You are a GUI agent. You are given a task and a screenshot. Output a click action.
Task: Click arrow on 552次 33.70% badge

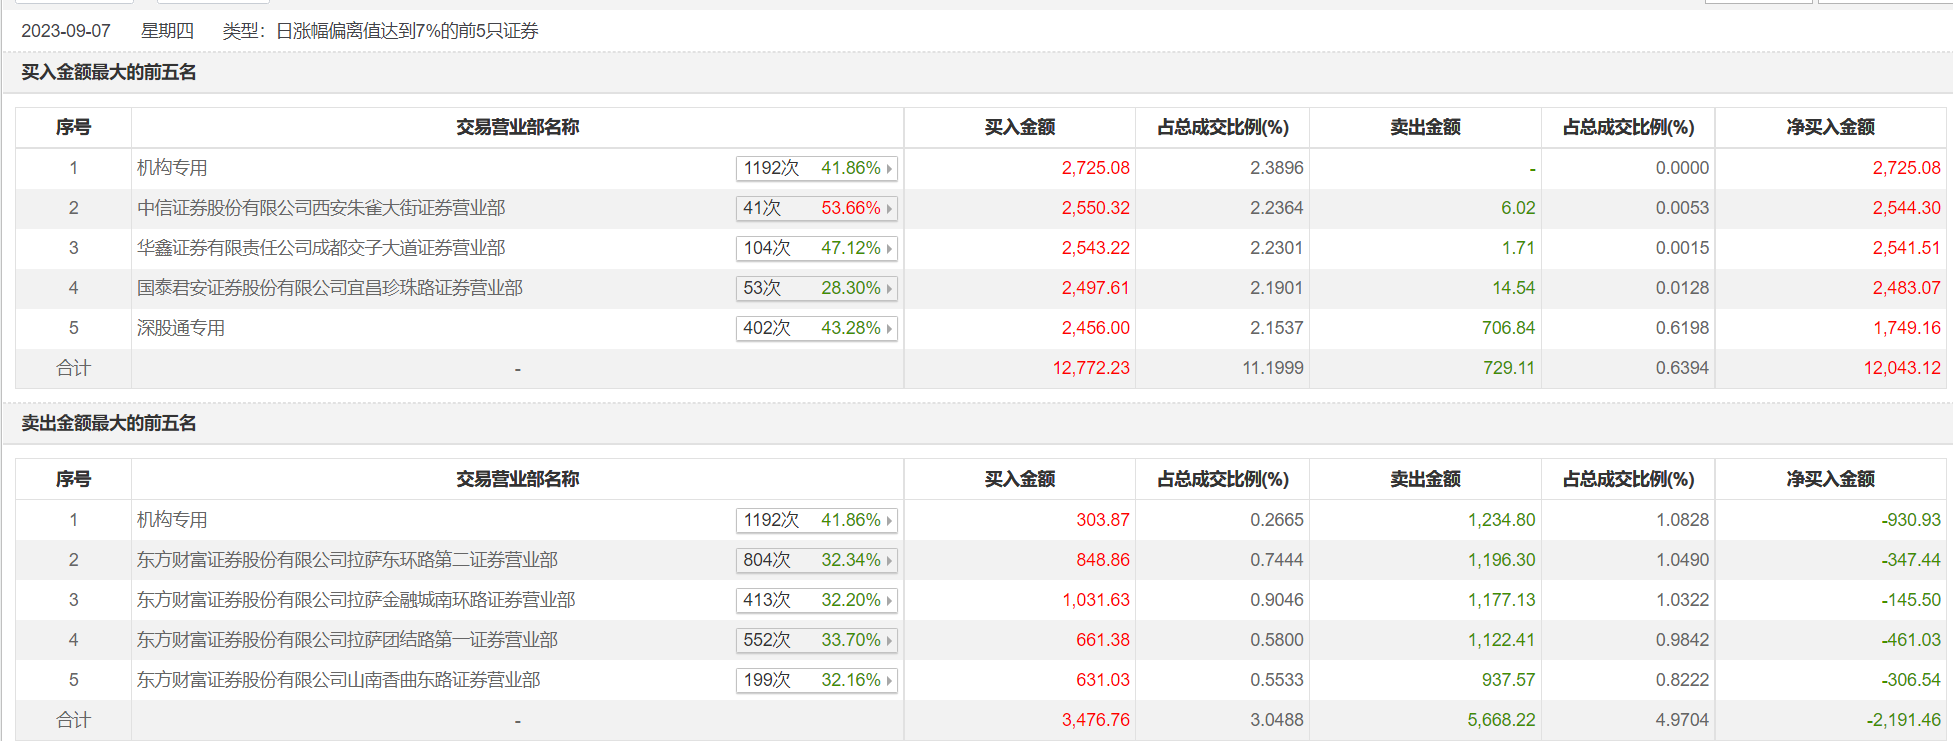[889, 641]
